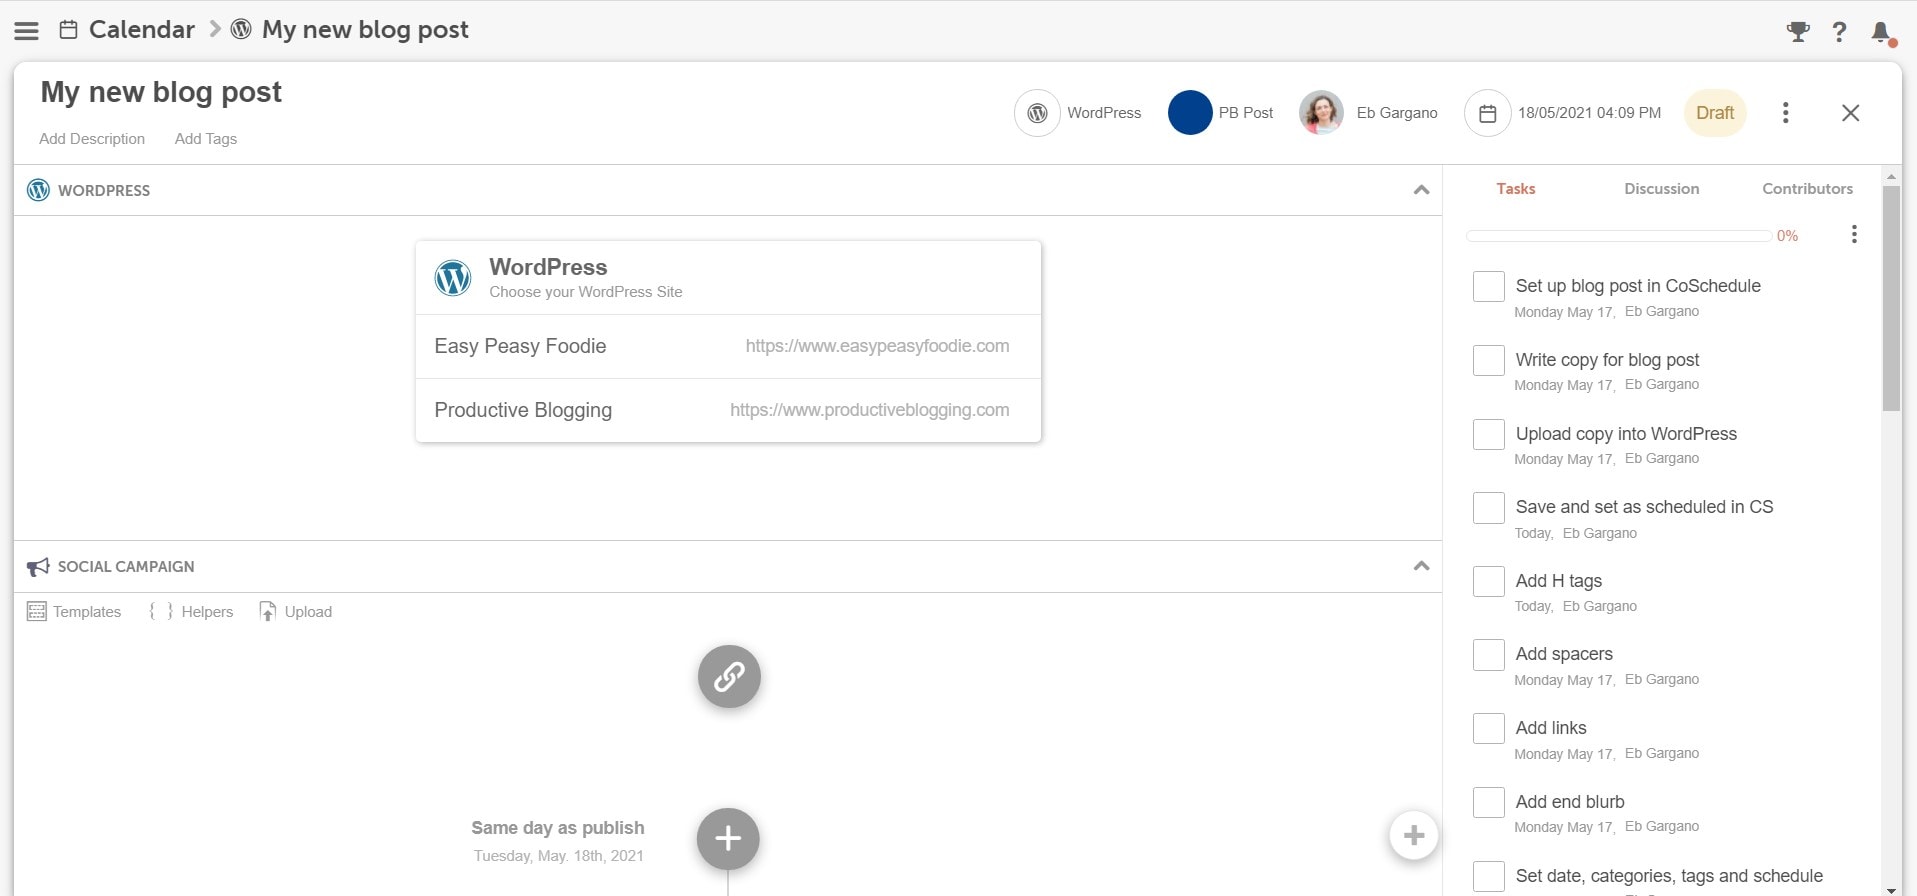
Task: Close the blog post project panel
Action: (1850, 113)
